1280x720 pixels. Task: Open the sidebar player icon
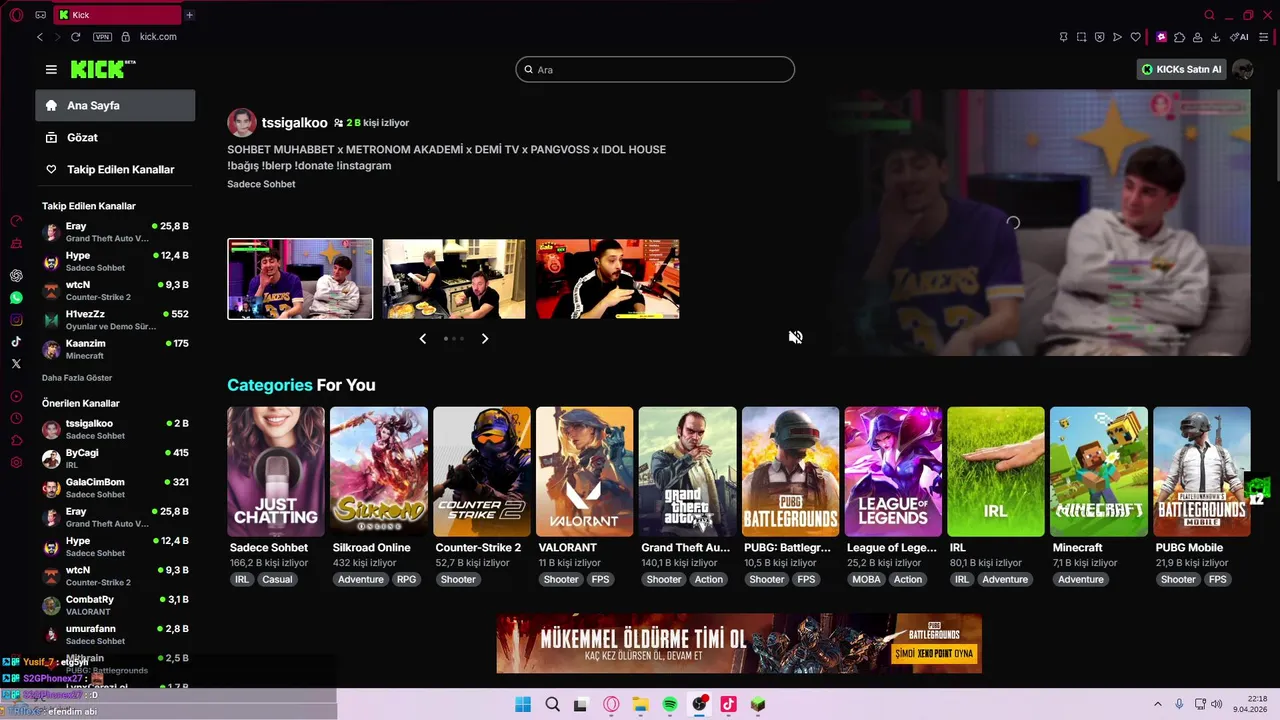(16, 396)
